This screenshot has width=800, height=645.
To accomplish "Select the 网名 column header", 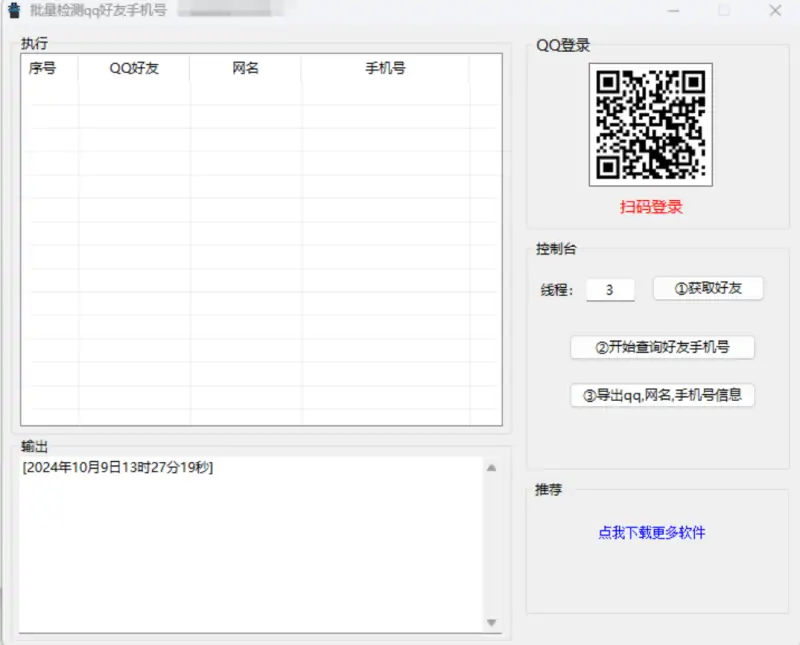I will coord(247,68).
